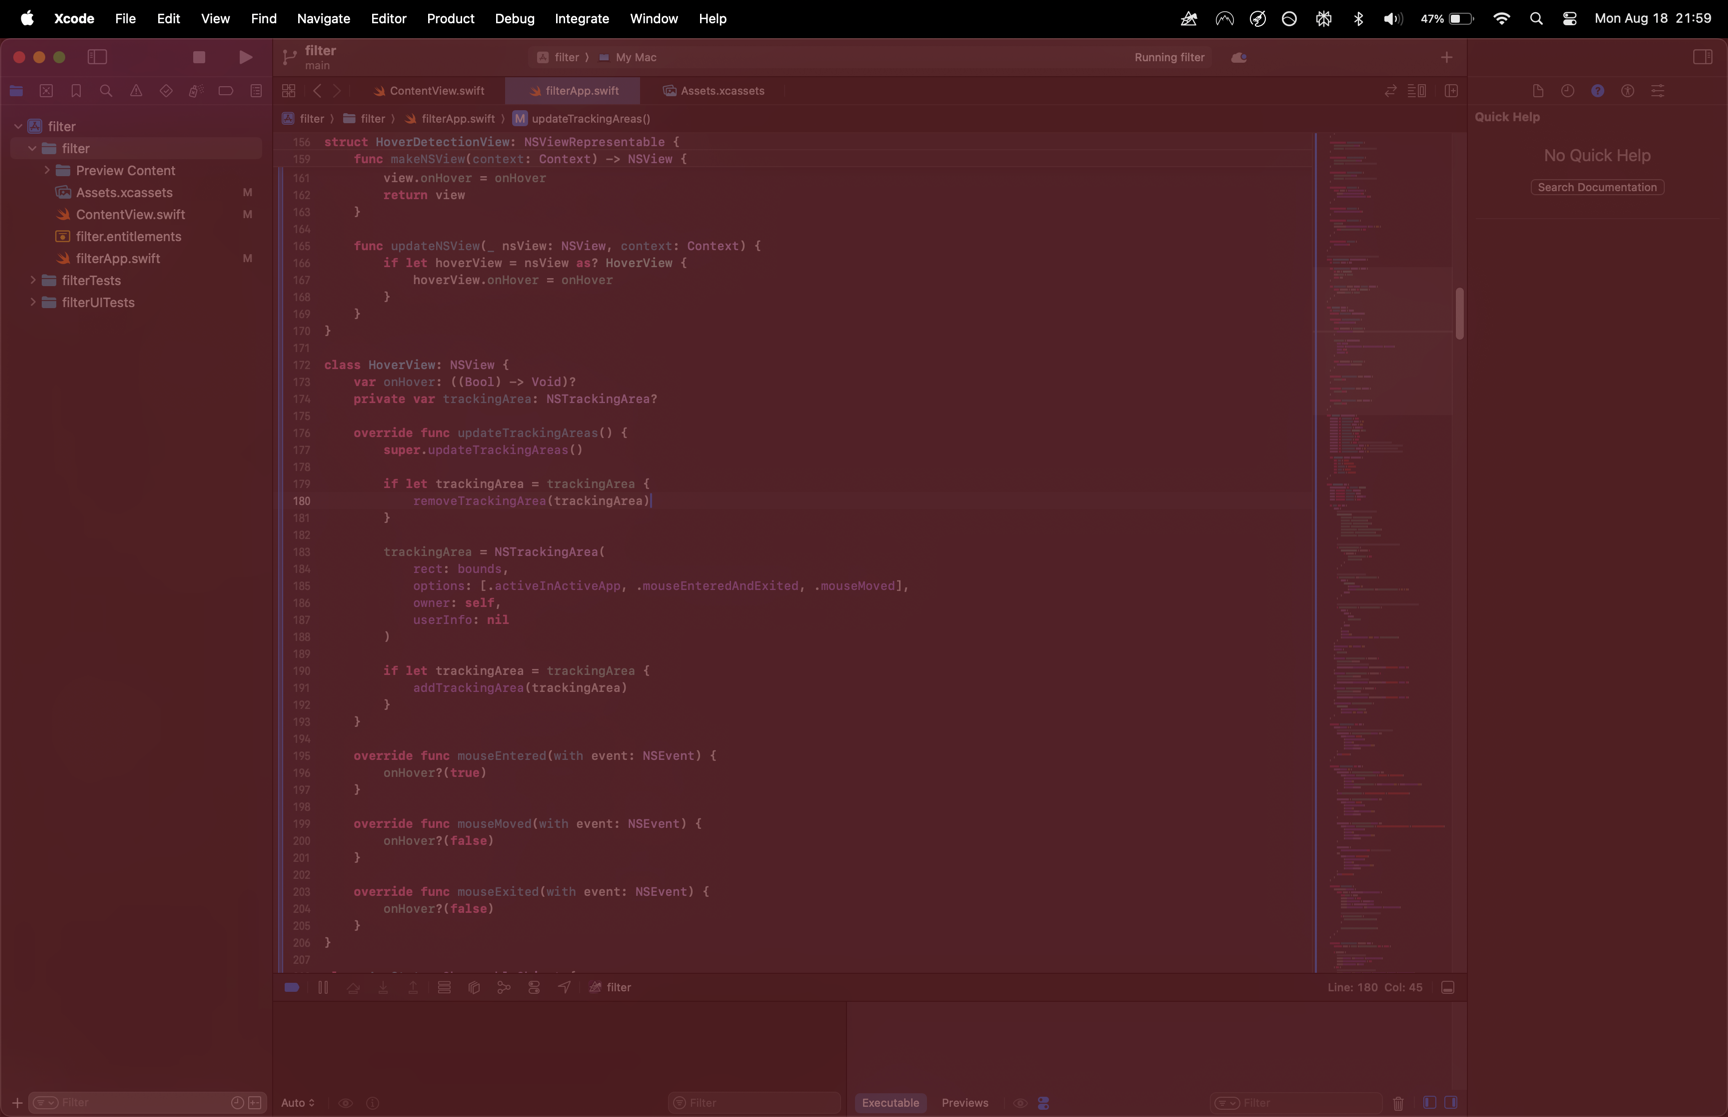The width and height of the screenshot is (1728, 1117).
Task: Toggle the left navigator sidebar
Action: [97, 57]
